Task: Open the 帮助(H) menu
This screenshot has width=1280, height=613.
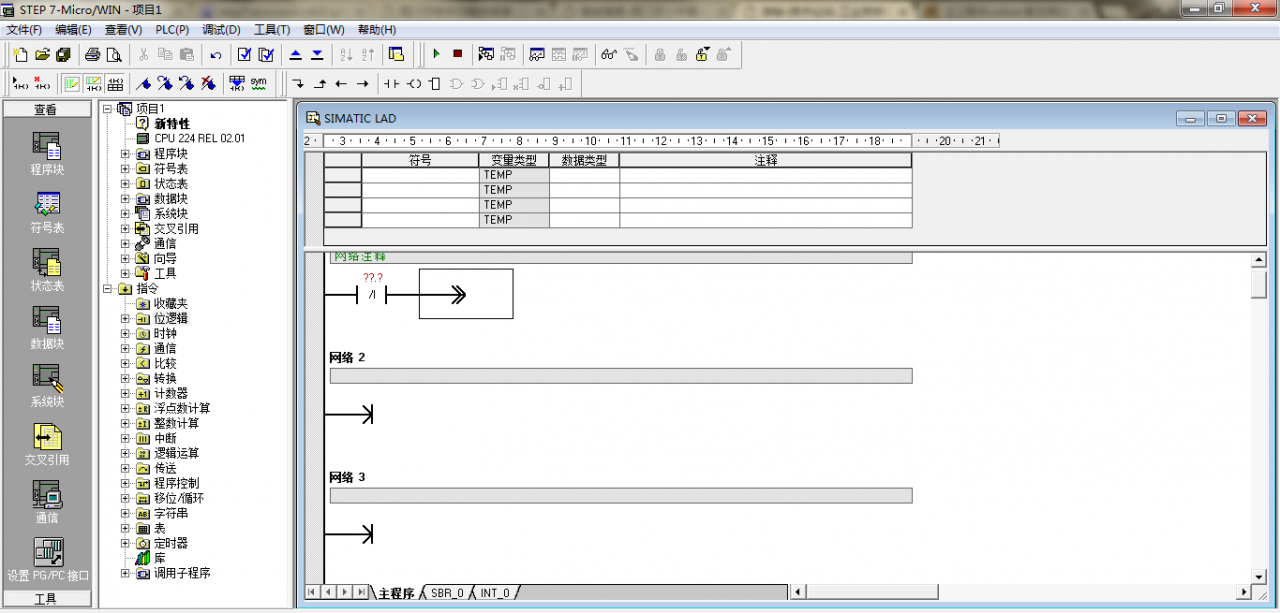Action: 376,30
